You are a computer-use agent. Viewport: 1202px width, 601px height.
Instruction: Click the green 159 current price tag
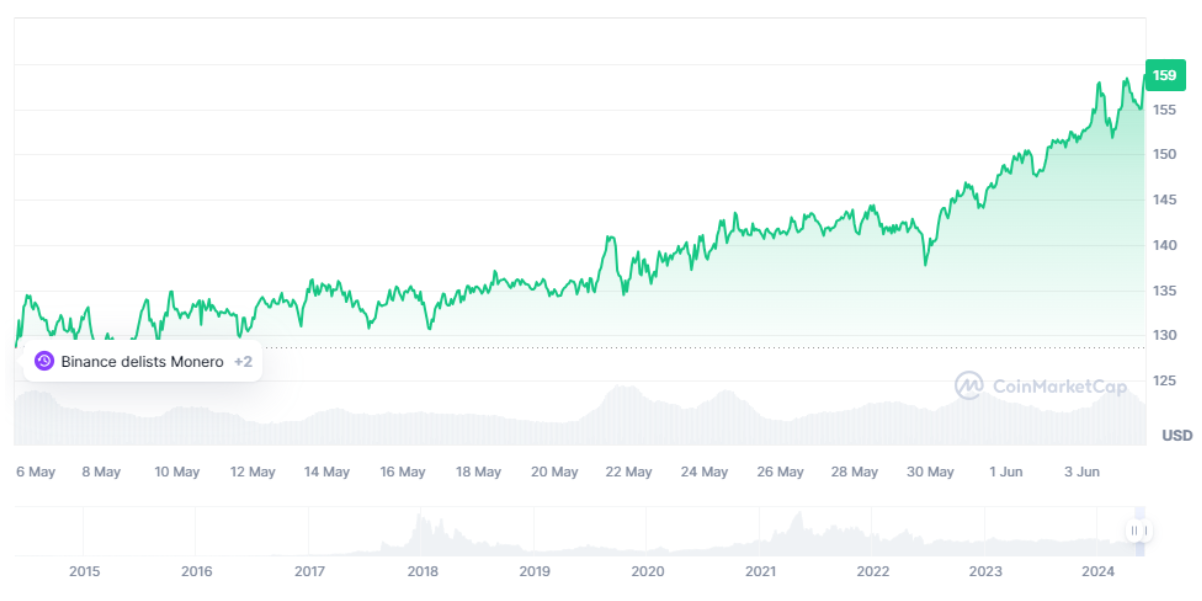[1165, 75]
